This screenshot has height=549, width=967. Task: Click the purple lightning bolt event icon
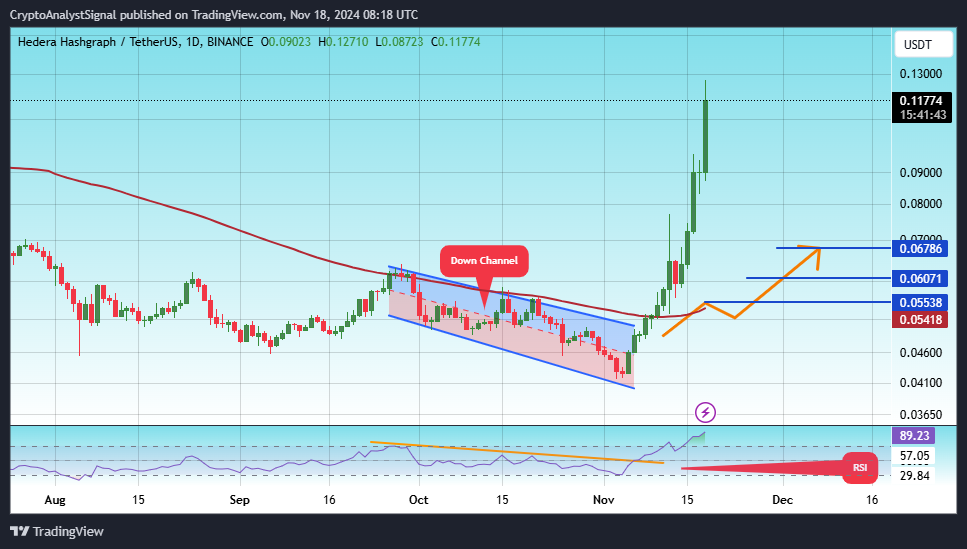tap(706, 412)
